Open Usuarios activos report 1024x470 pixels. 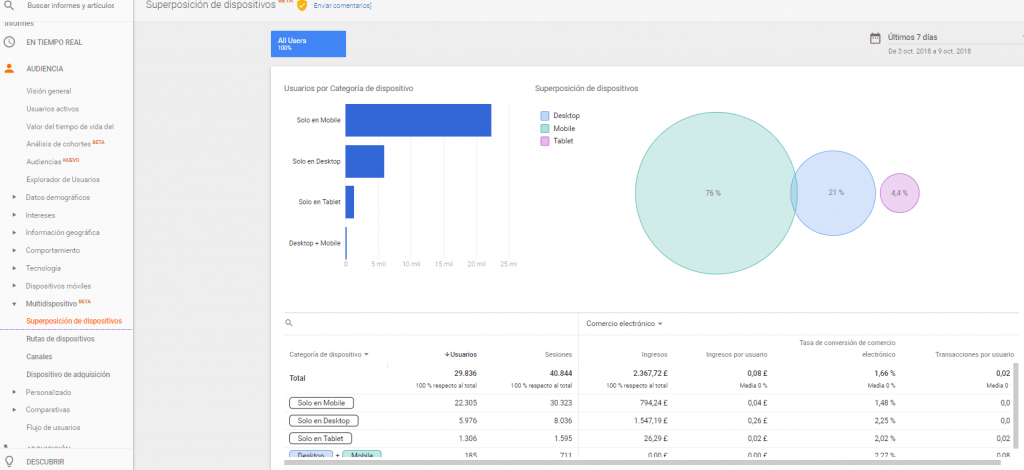(52, 109)
